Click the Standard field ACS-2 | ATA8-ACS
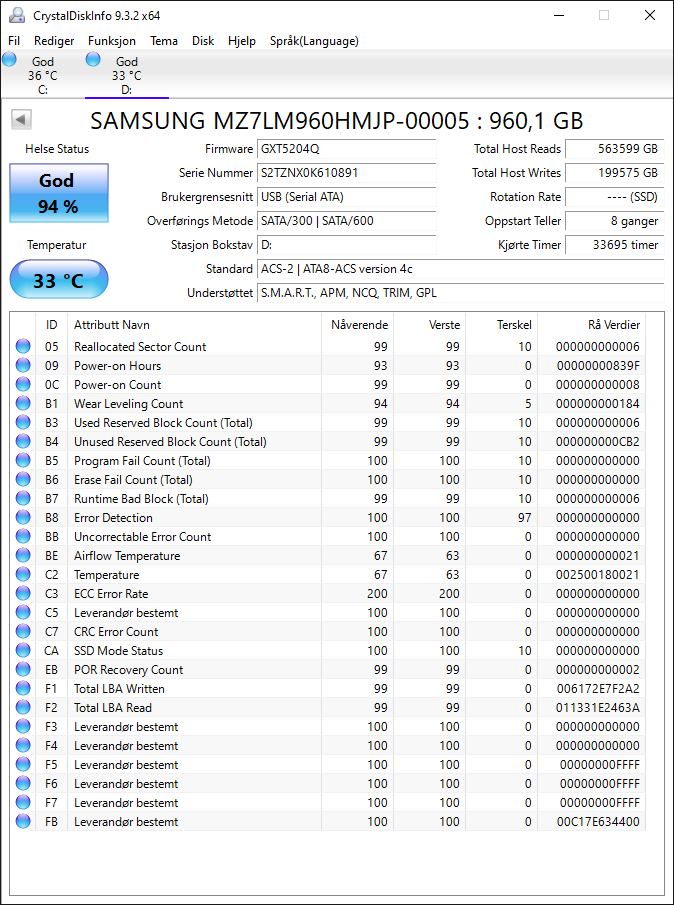This screenshot has width=674, height=905. [x=460, y=269]
